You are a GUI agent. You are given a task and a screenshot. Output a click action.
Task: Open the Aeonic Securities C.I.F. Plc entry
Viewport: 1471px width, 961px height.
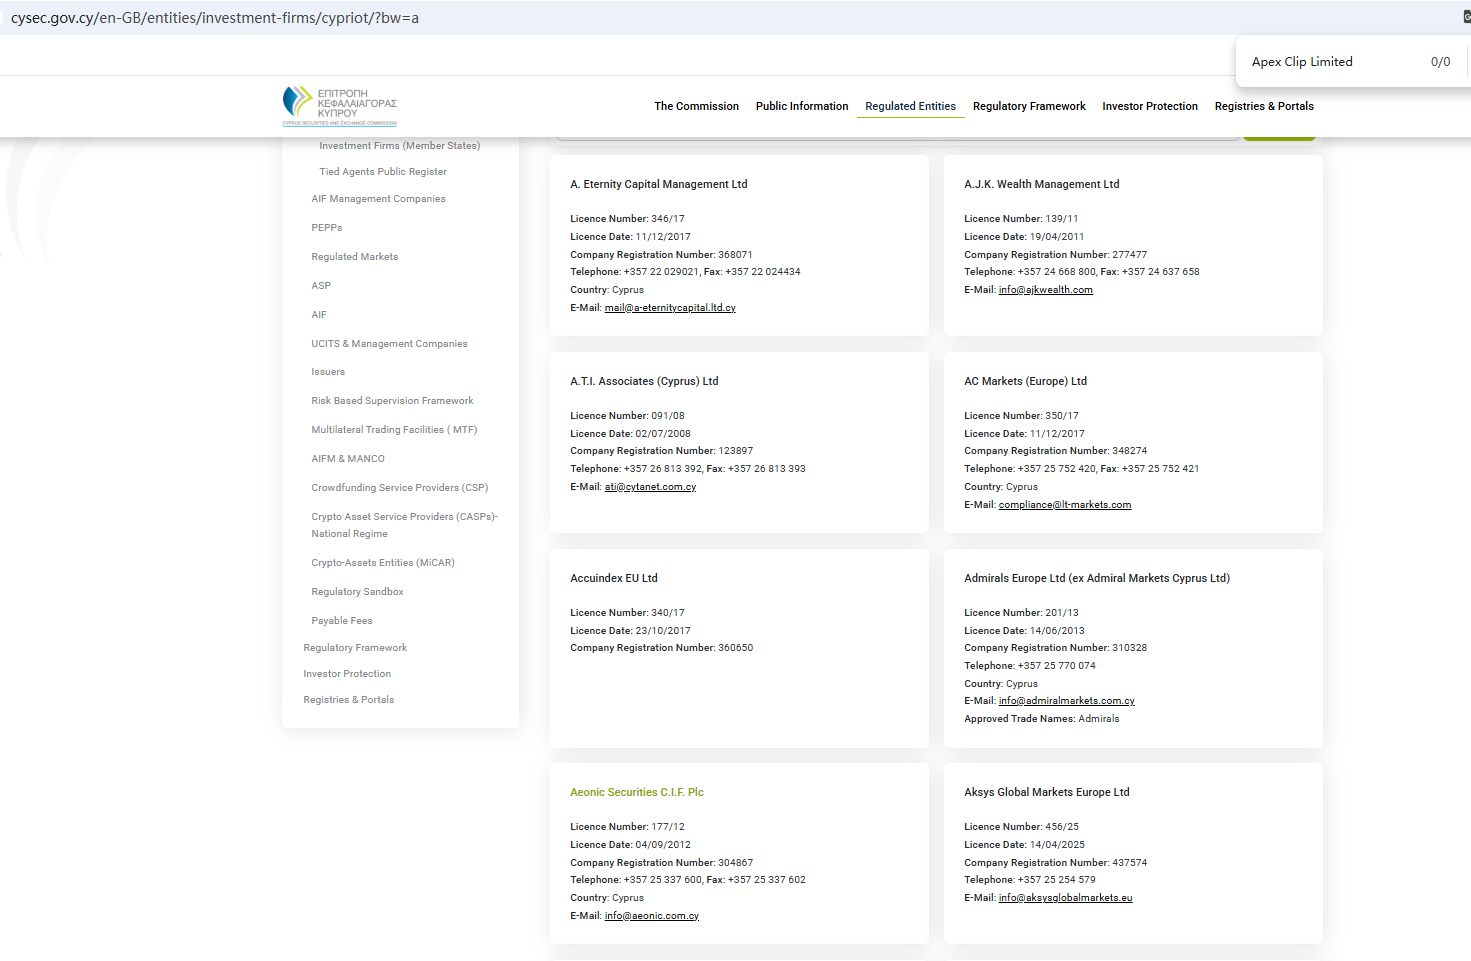point(636,792)
